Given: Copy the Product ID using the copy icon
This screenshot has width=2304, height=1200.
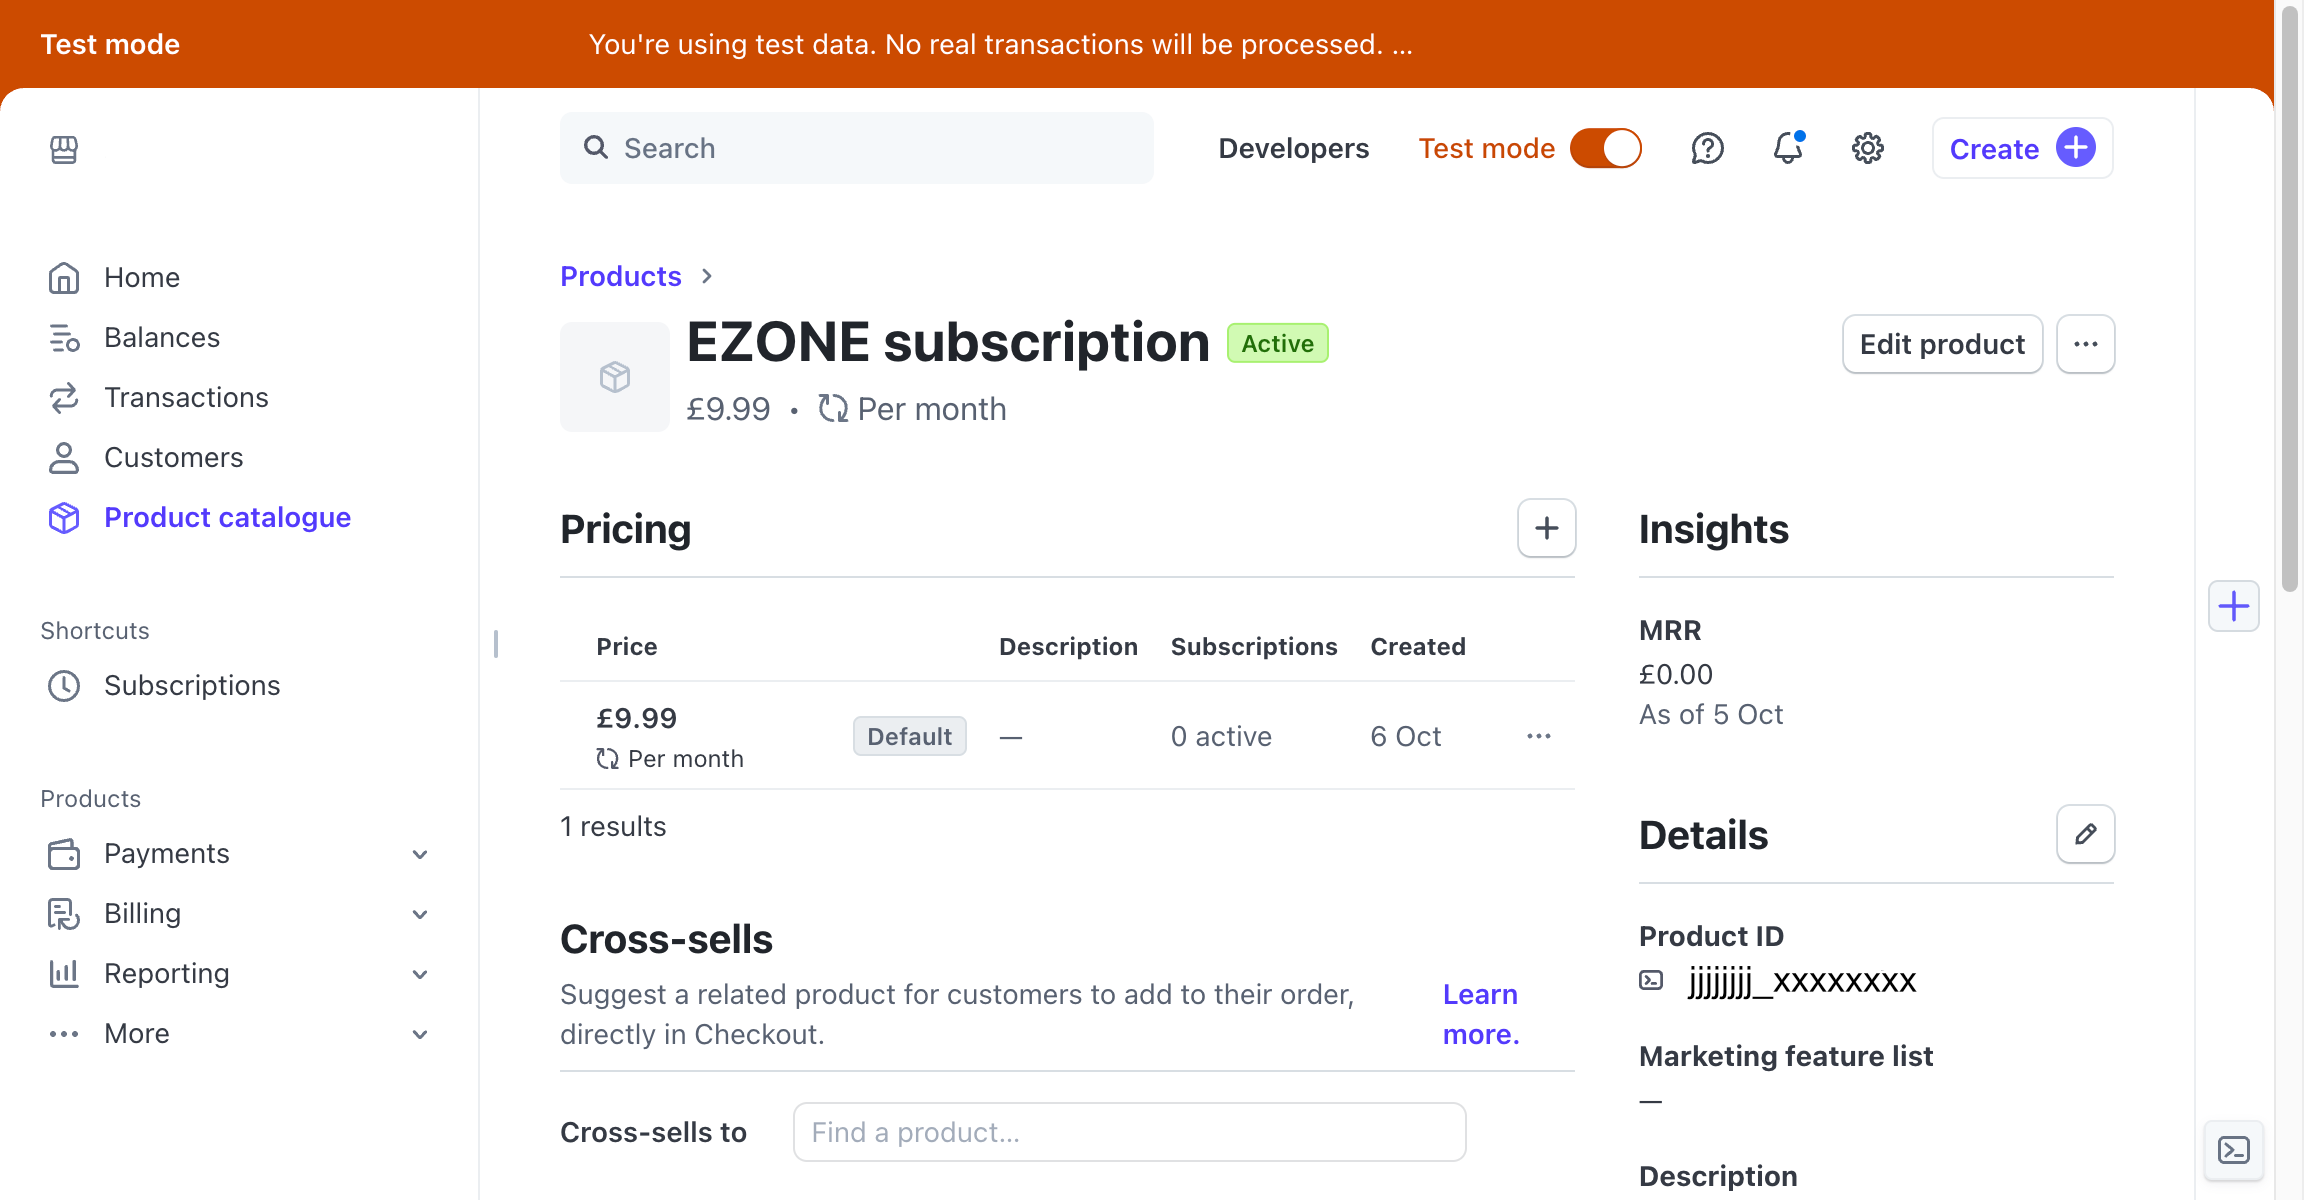Looking at the screenshot, I should pyautogui.click(x=1649, y=980).
